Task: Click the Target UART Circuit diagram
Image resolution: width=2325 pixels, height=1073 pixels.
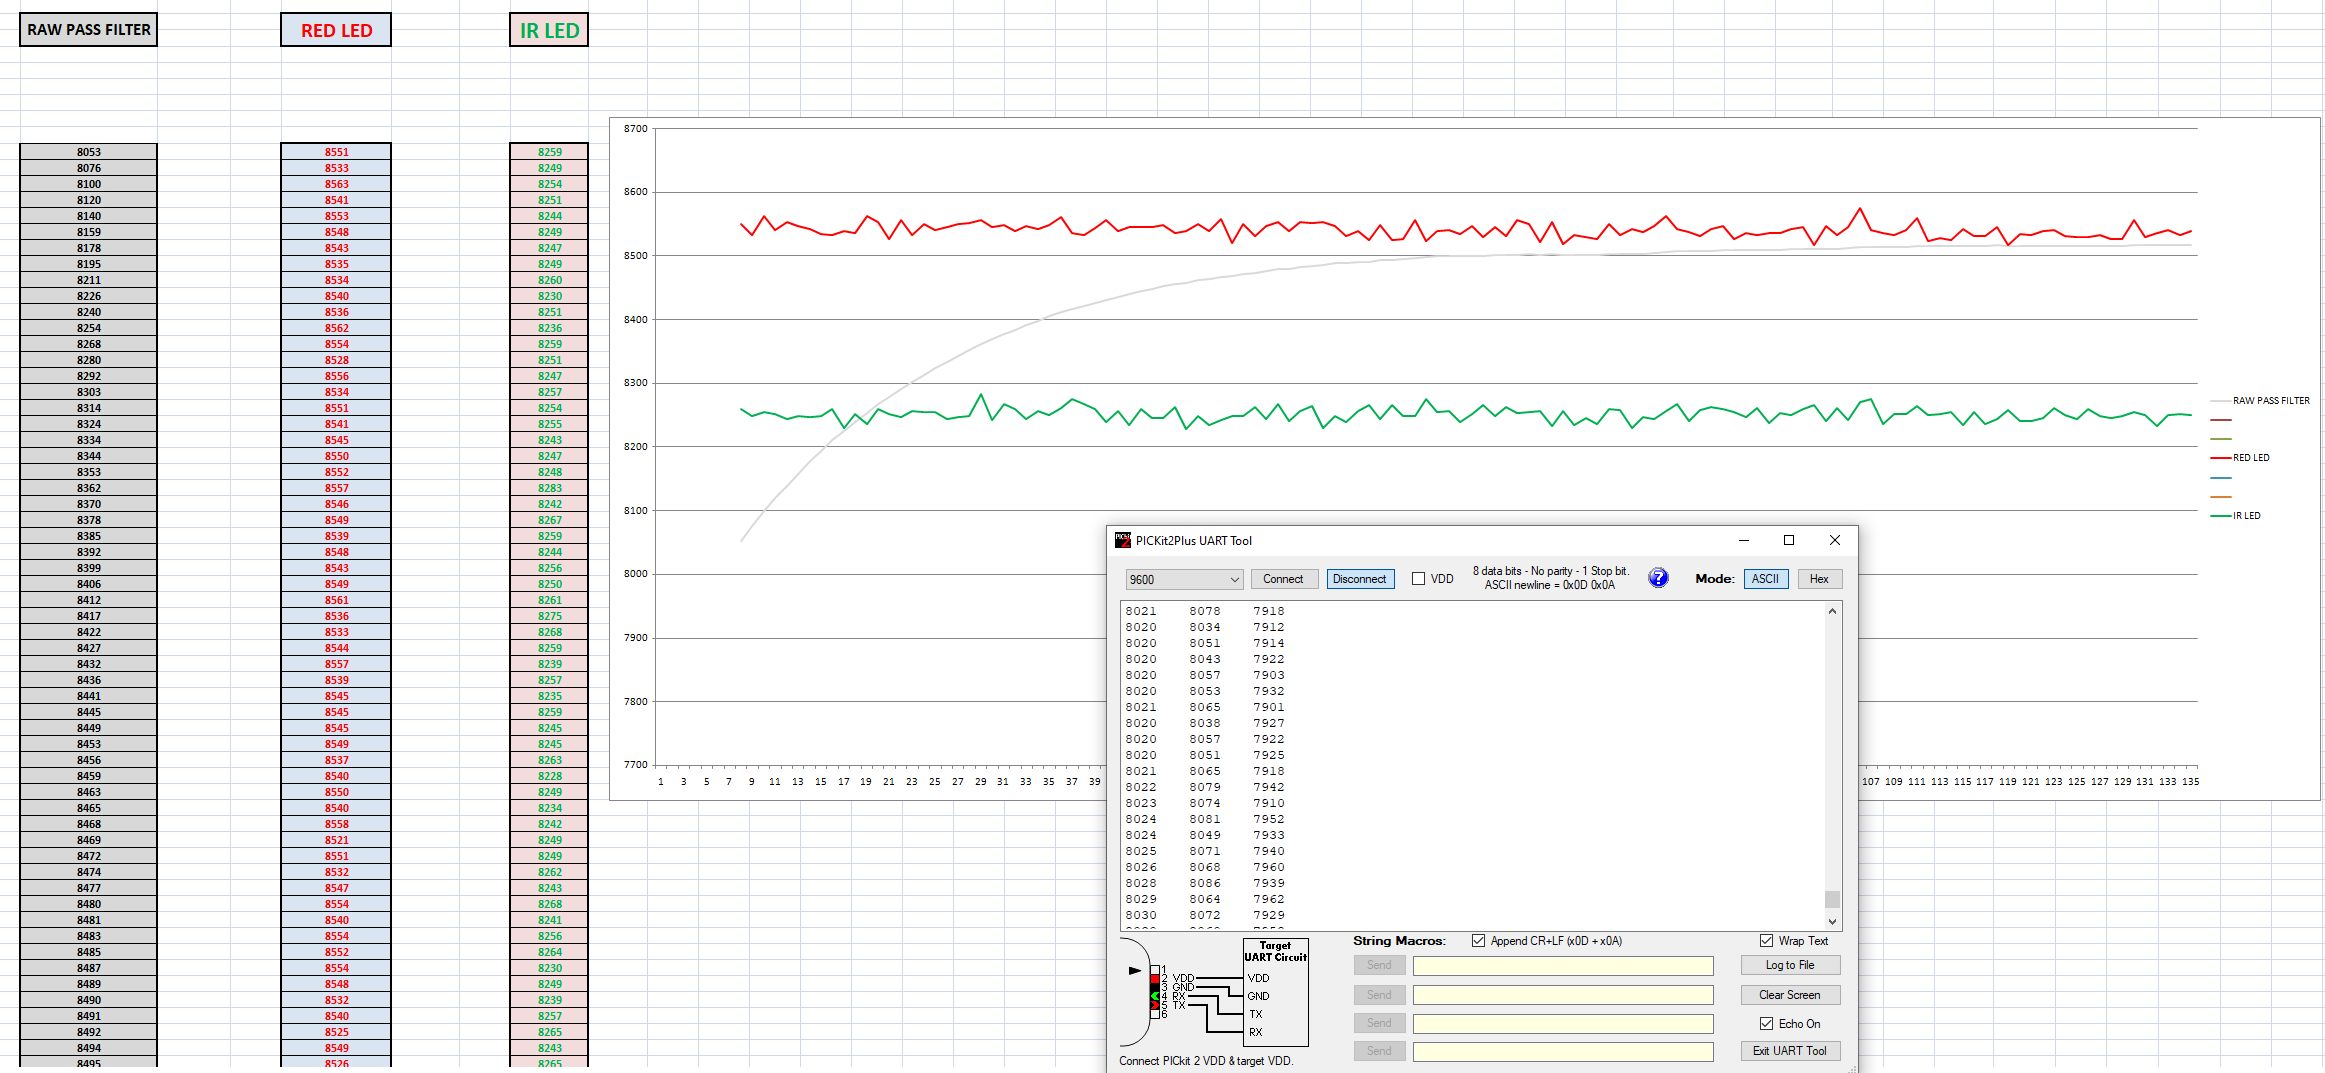Action: pos(1275,992)
